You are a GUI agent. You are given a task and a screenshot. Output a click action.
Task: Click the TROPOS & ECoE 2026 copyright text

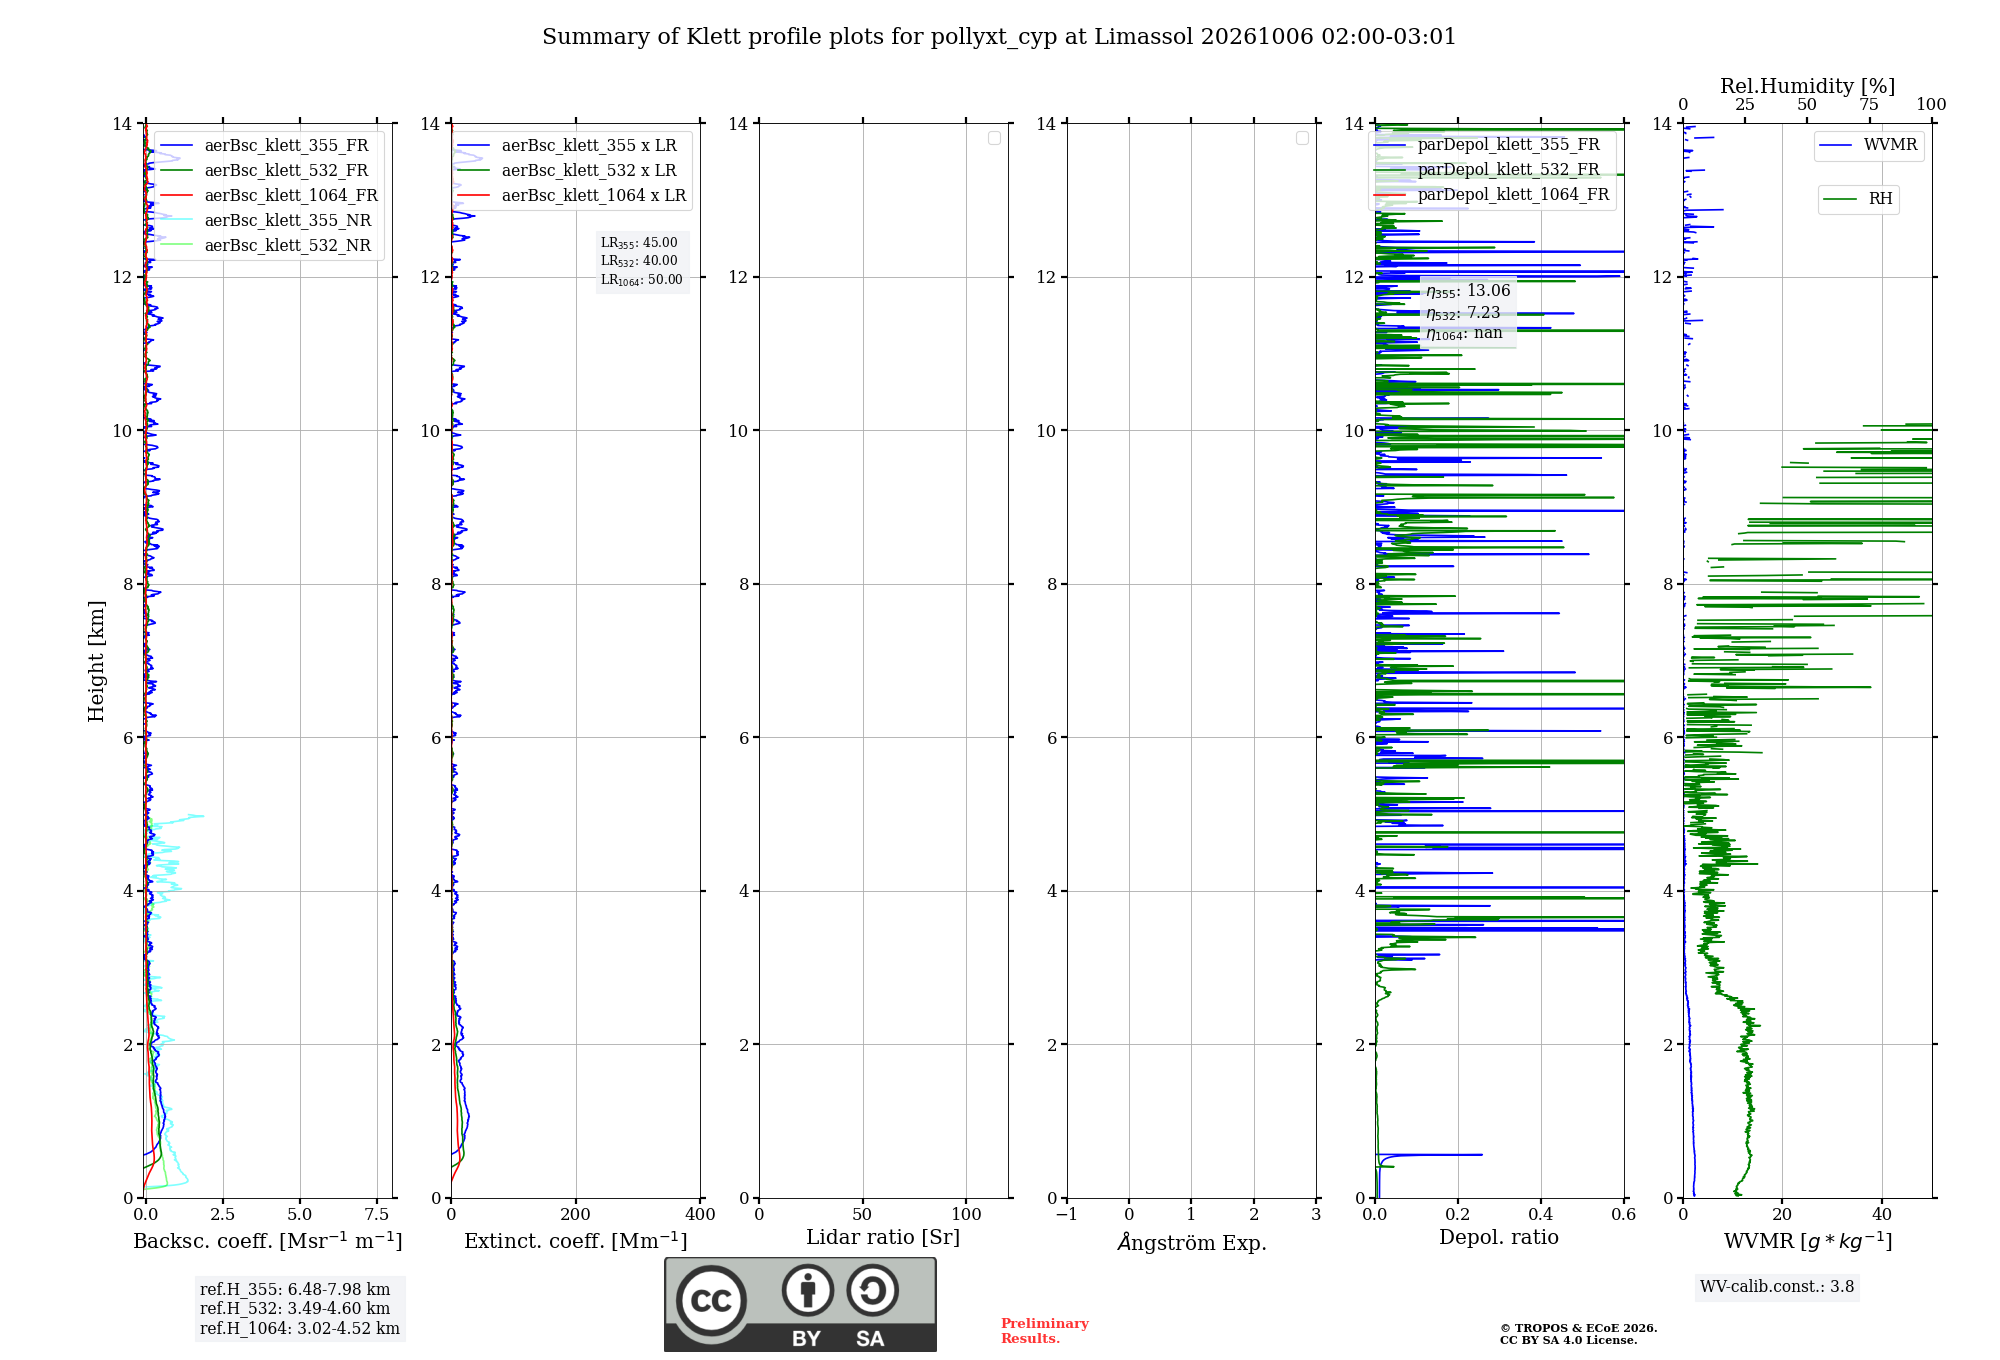coord(1579,1328)
